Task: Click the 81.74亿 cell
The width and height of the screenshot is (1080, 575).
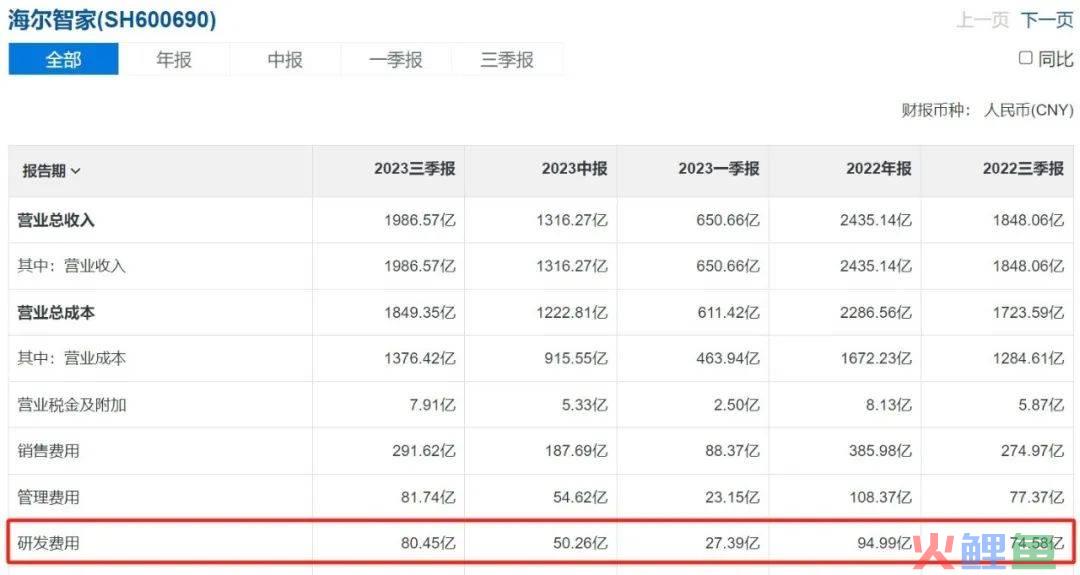Action: pyautogui.click(x=428, y=497)
